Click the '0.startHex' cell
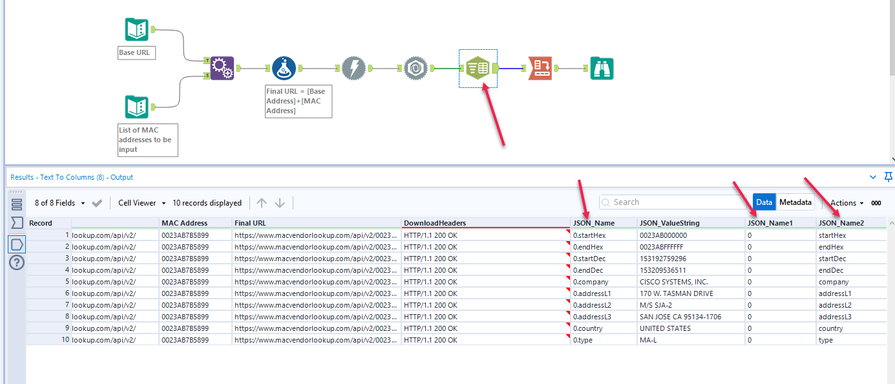The width and height of the screenshot is (895, 384). pyautogui.click(x=604, y=235)
